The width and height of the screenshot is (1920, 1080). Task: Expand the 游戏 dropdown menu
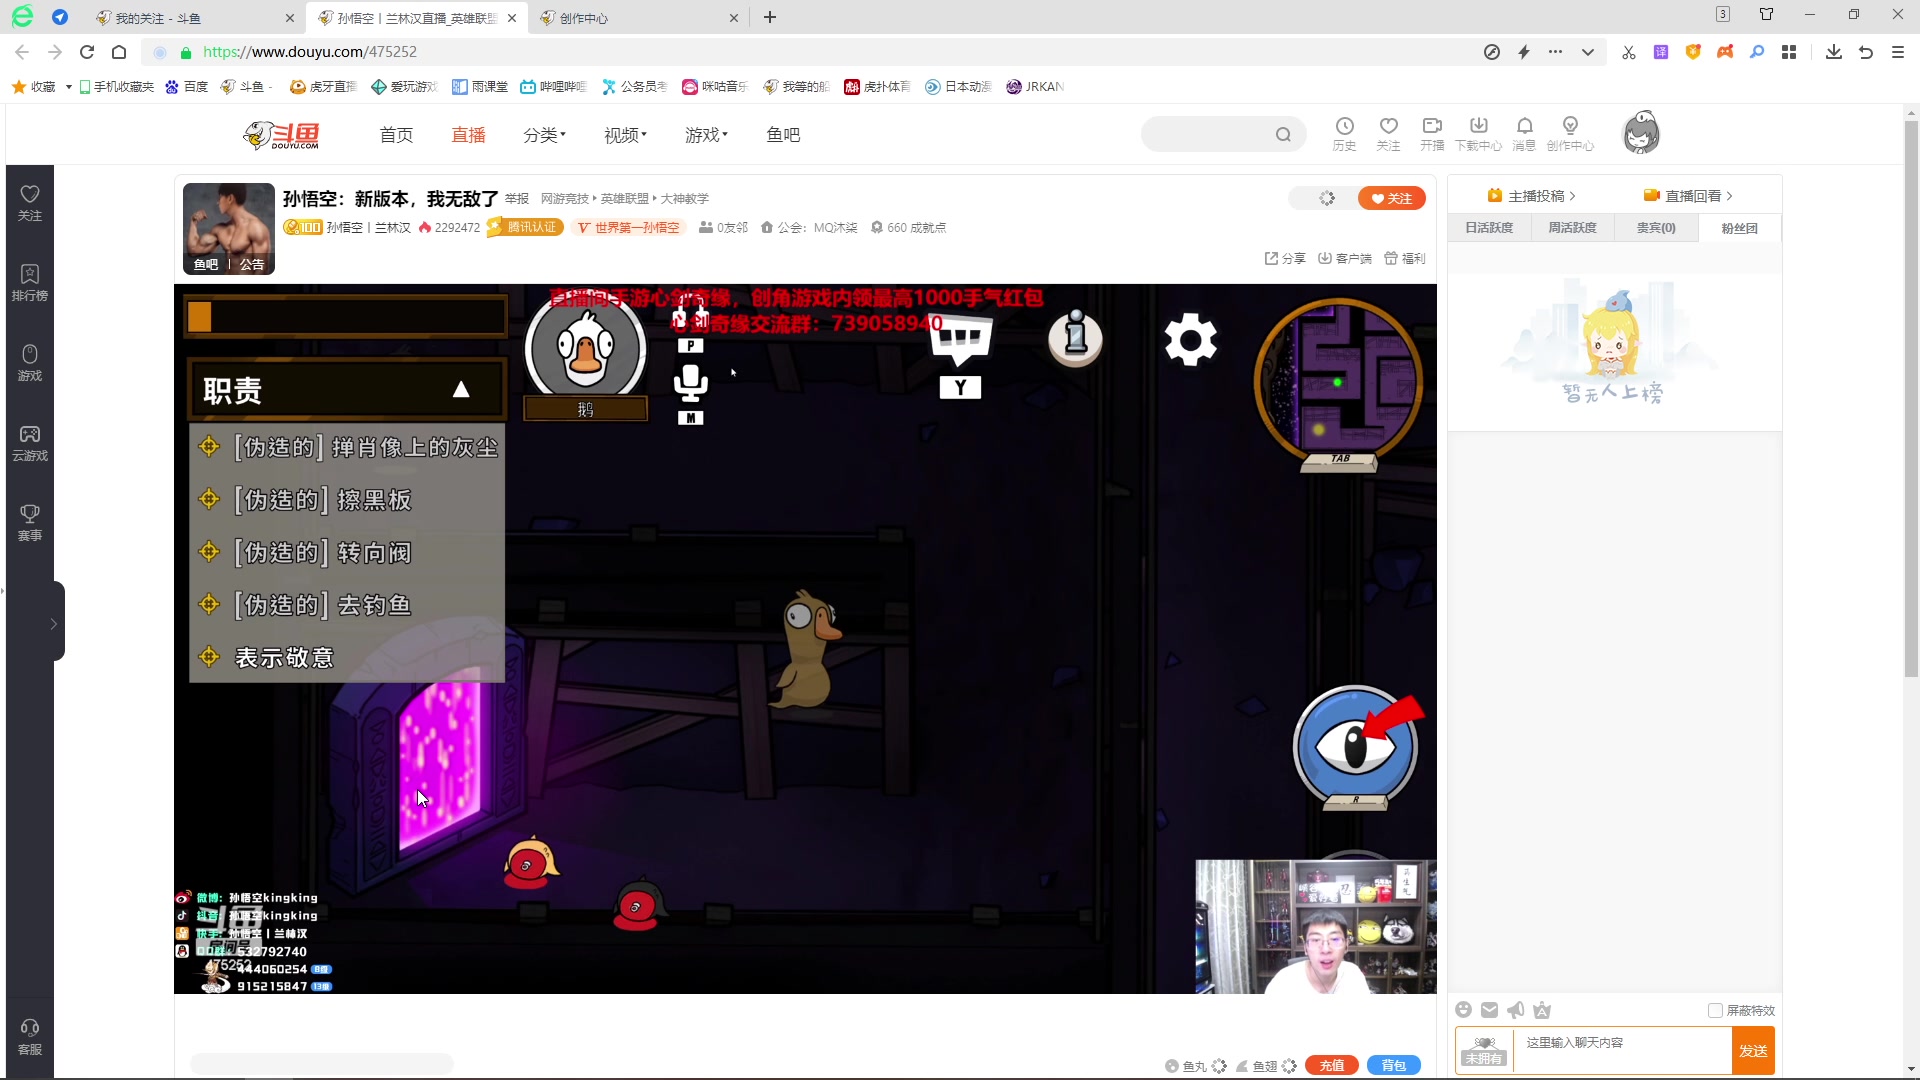[x=706, y=135]
